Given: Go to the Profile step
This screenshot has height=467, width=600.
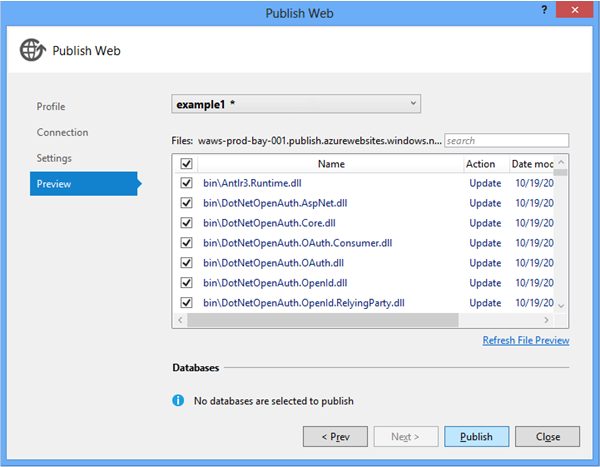Looking at the screenshot, I should coord(51,106).
